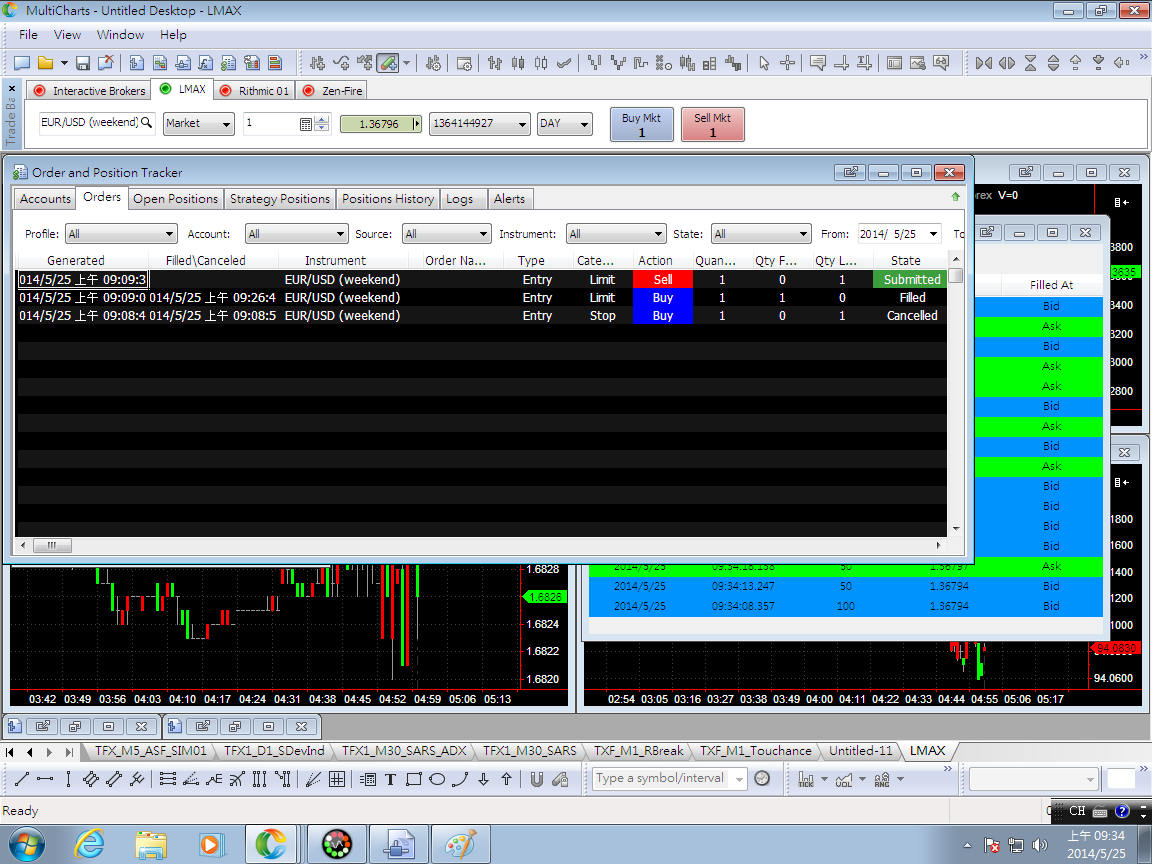Open the Profile filter dropdown
The width and height of the screenshot is (1152, 864).
tap(121, 234)
